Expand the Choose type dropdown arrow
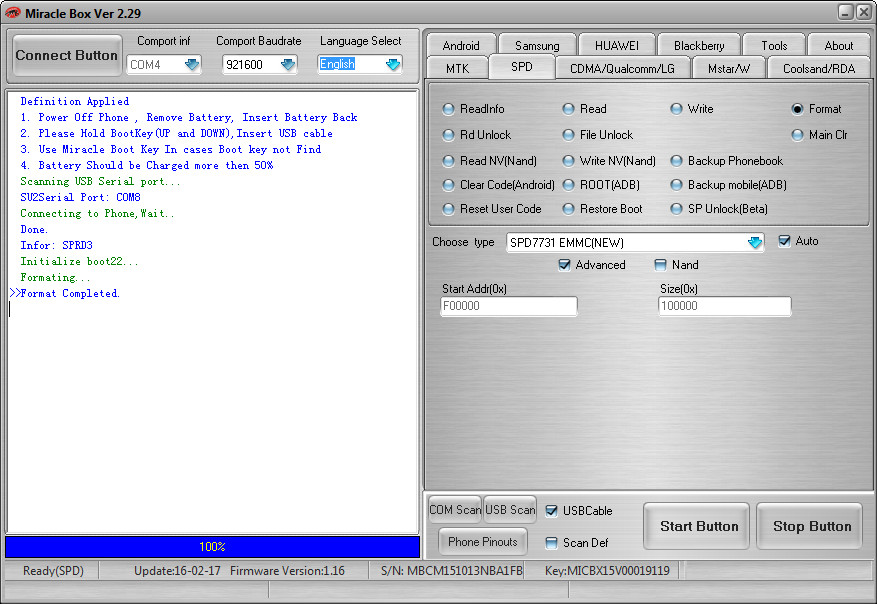This screenshot has width=877, height=604. [755, 242]
